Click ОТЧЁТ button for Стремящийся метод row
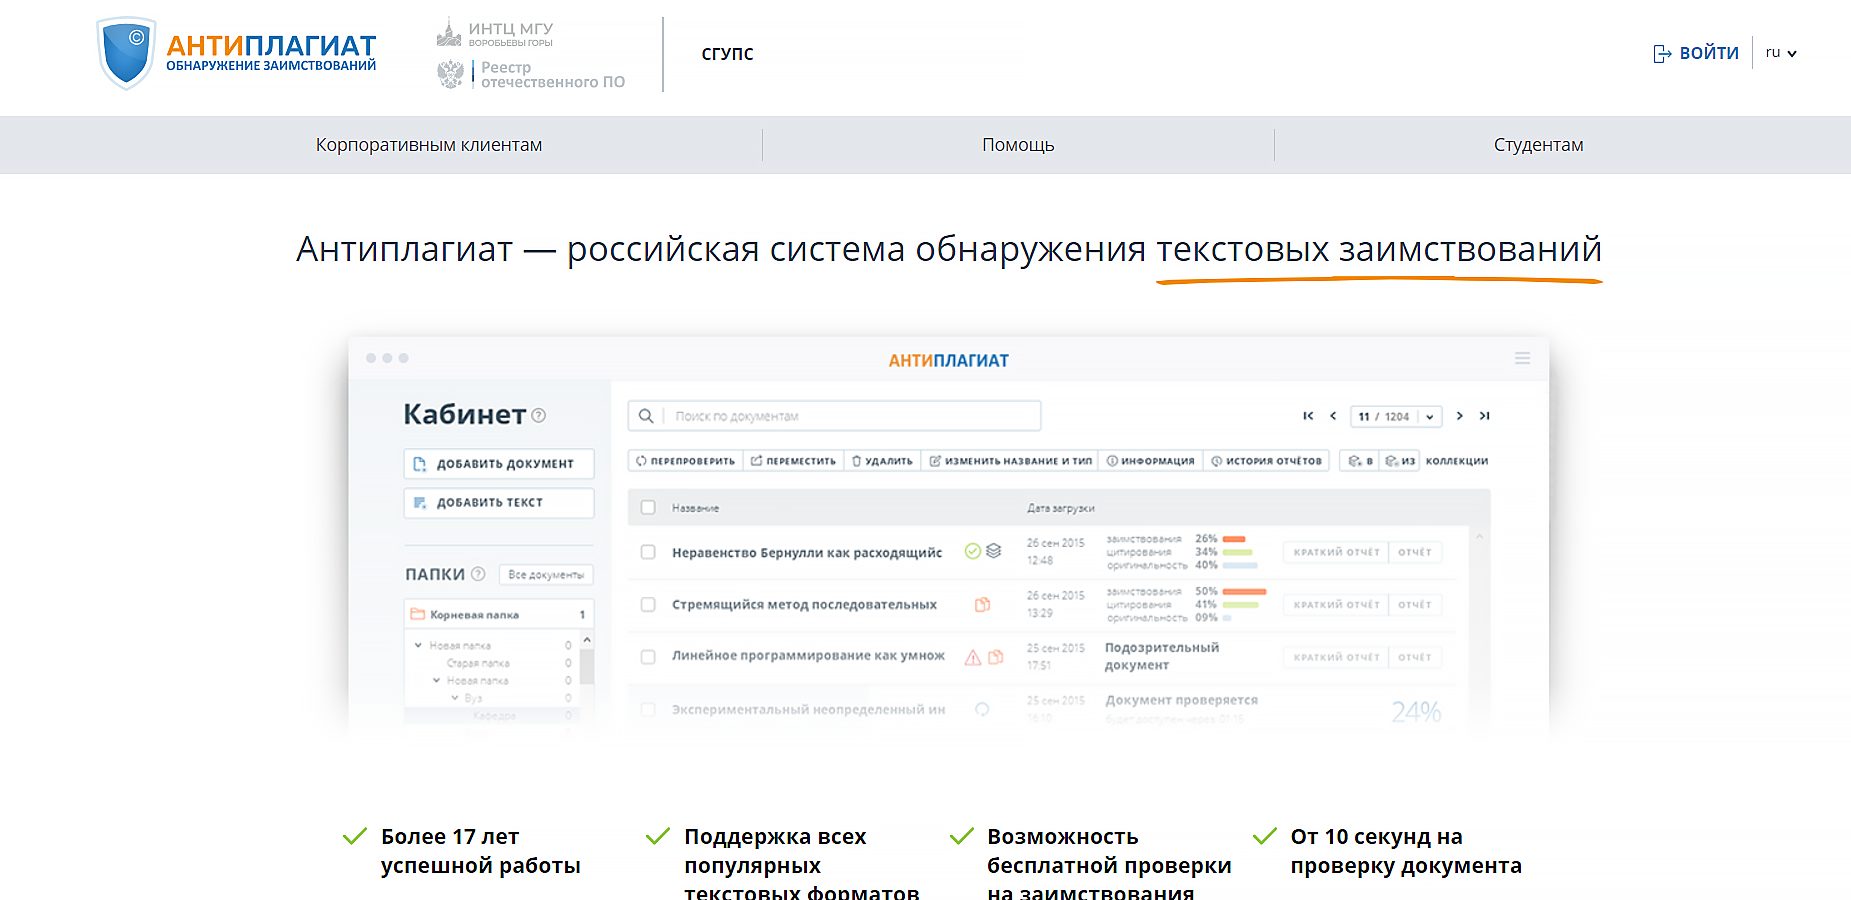The width and height of the screenshot is (1851, 900). pos(1415,604)
